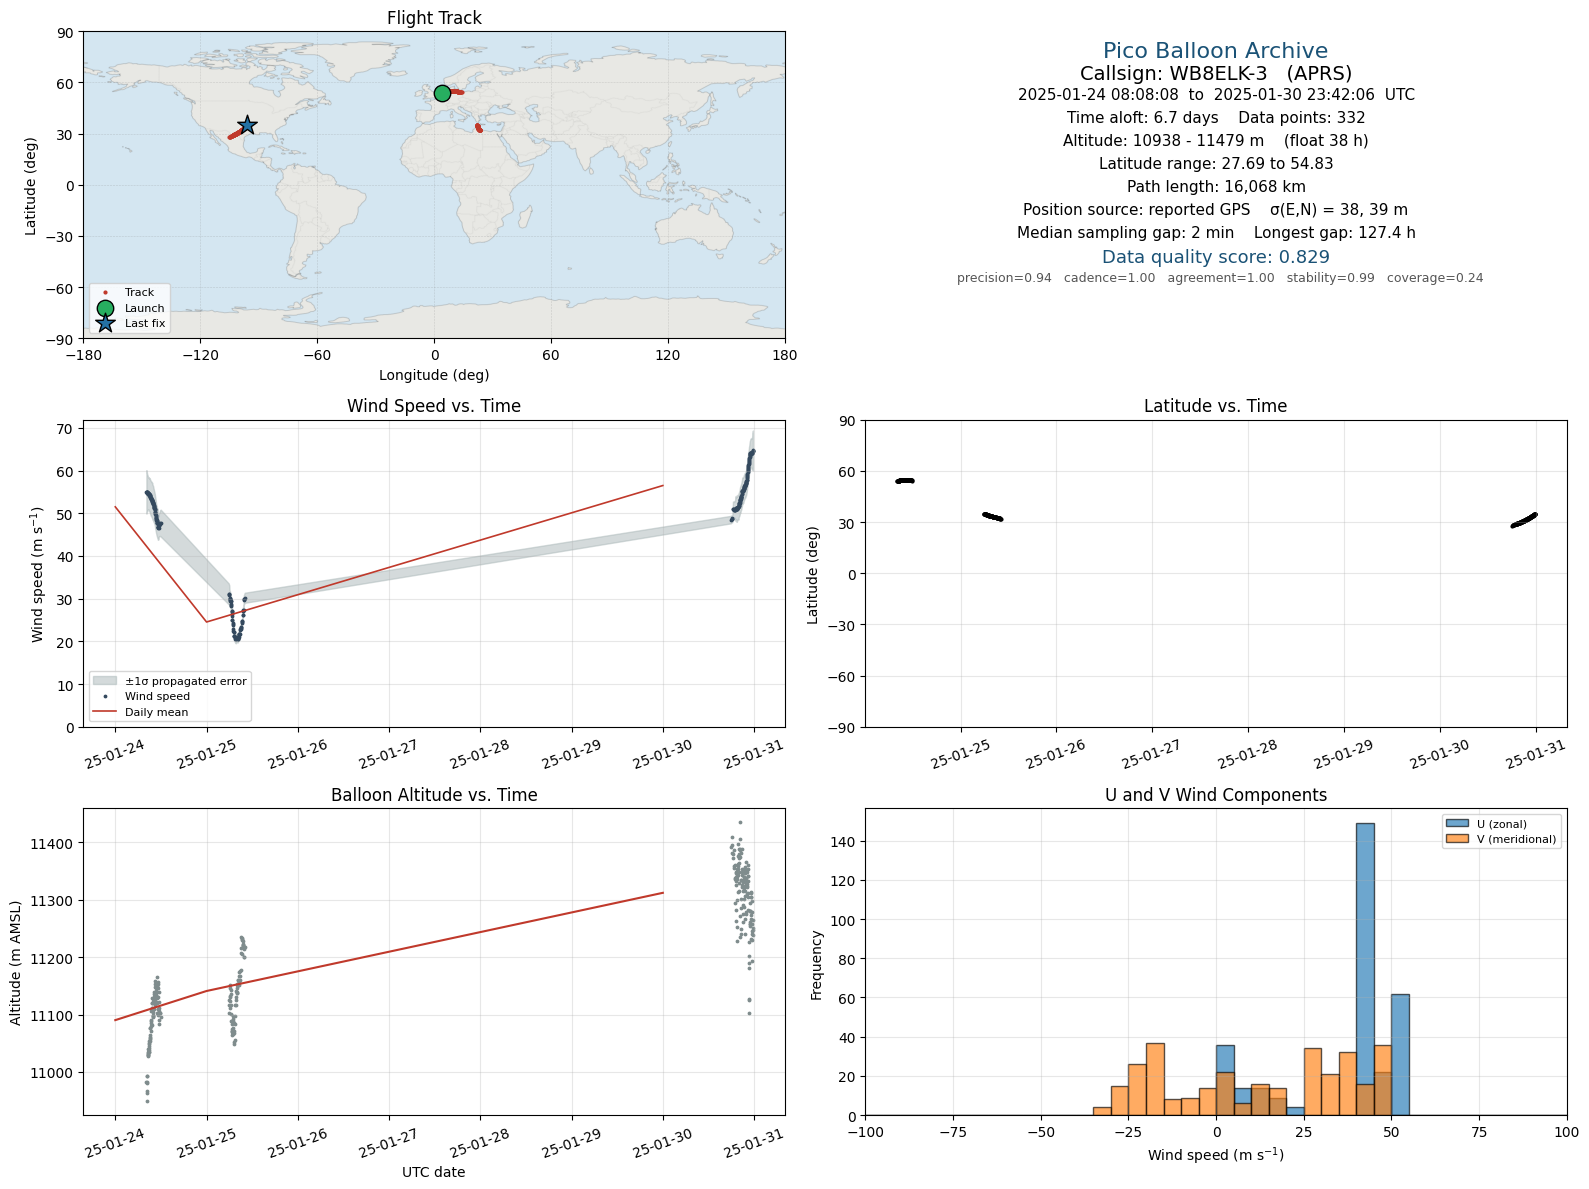Screen dimensions: 1589x1189
Task: Click the tallest blue U histogram bar
Action: click(1365, 969)
